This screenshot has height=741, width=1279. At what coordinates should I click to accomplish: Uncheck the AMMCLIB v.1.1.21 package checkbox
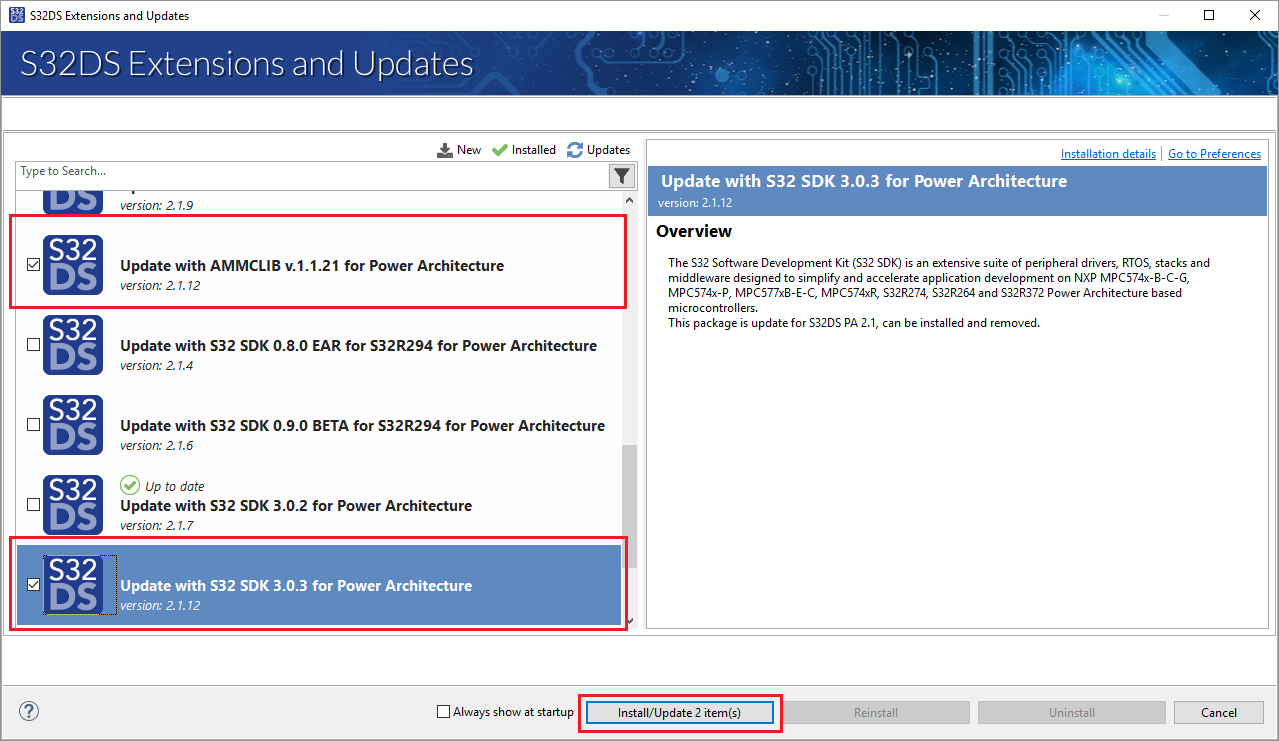[33, 264]
